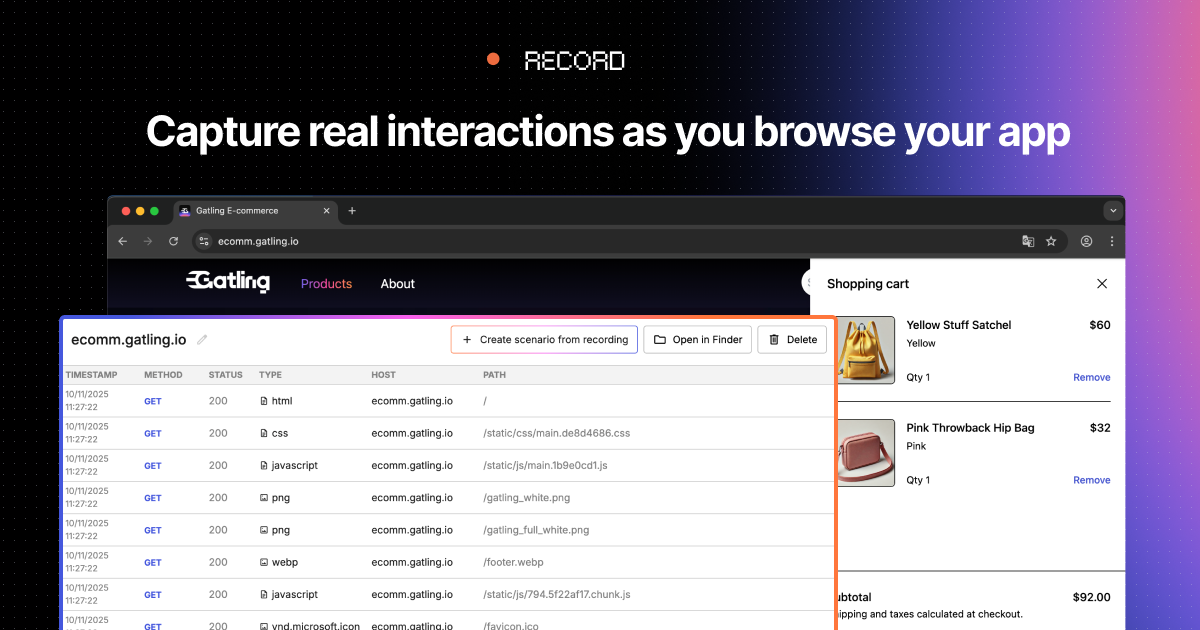Click Create scenario from recording
The image size is (1200, 630).
point(544,339)
